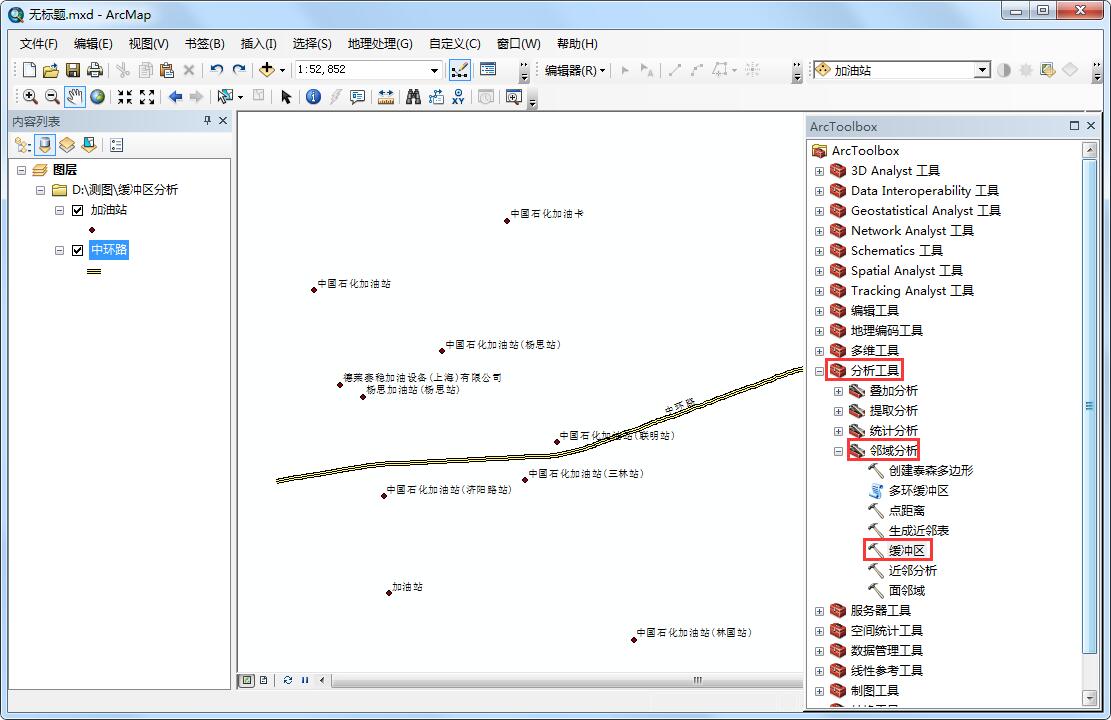Screen dimensions: 1111x720
Task: Click the Redo arrow icon
Action: point(239,69)
